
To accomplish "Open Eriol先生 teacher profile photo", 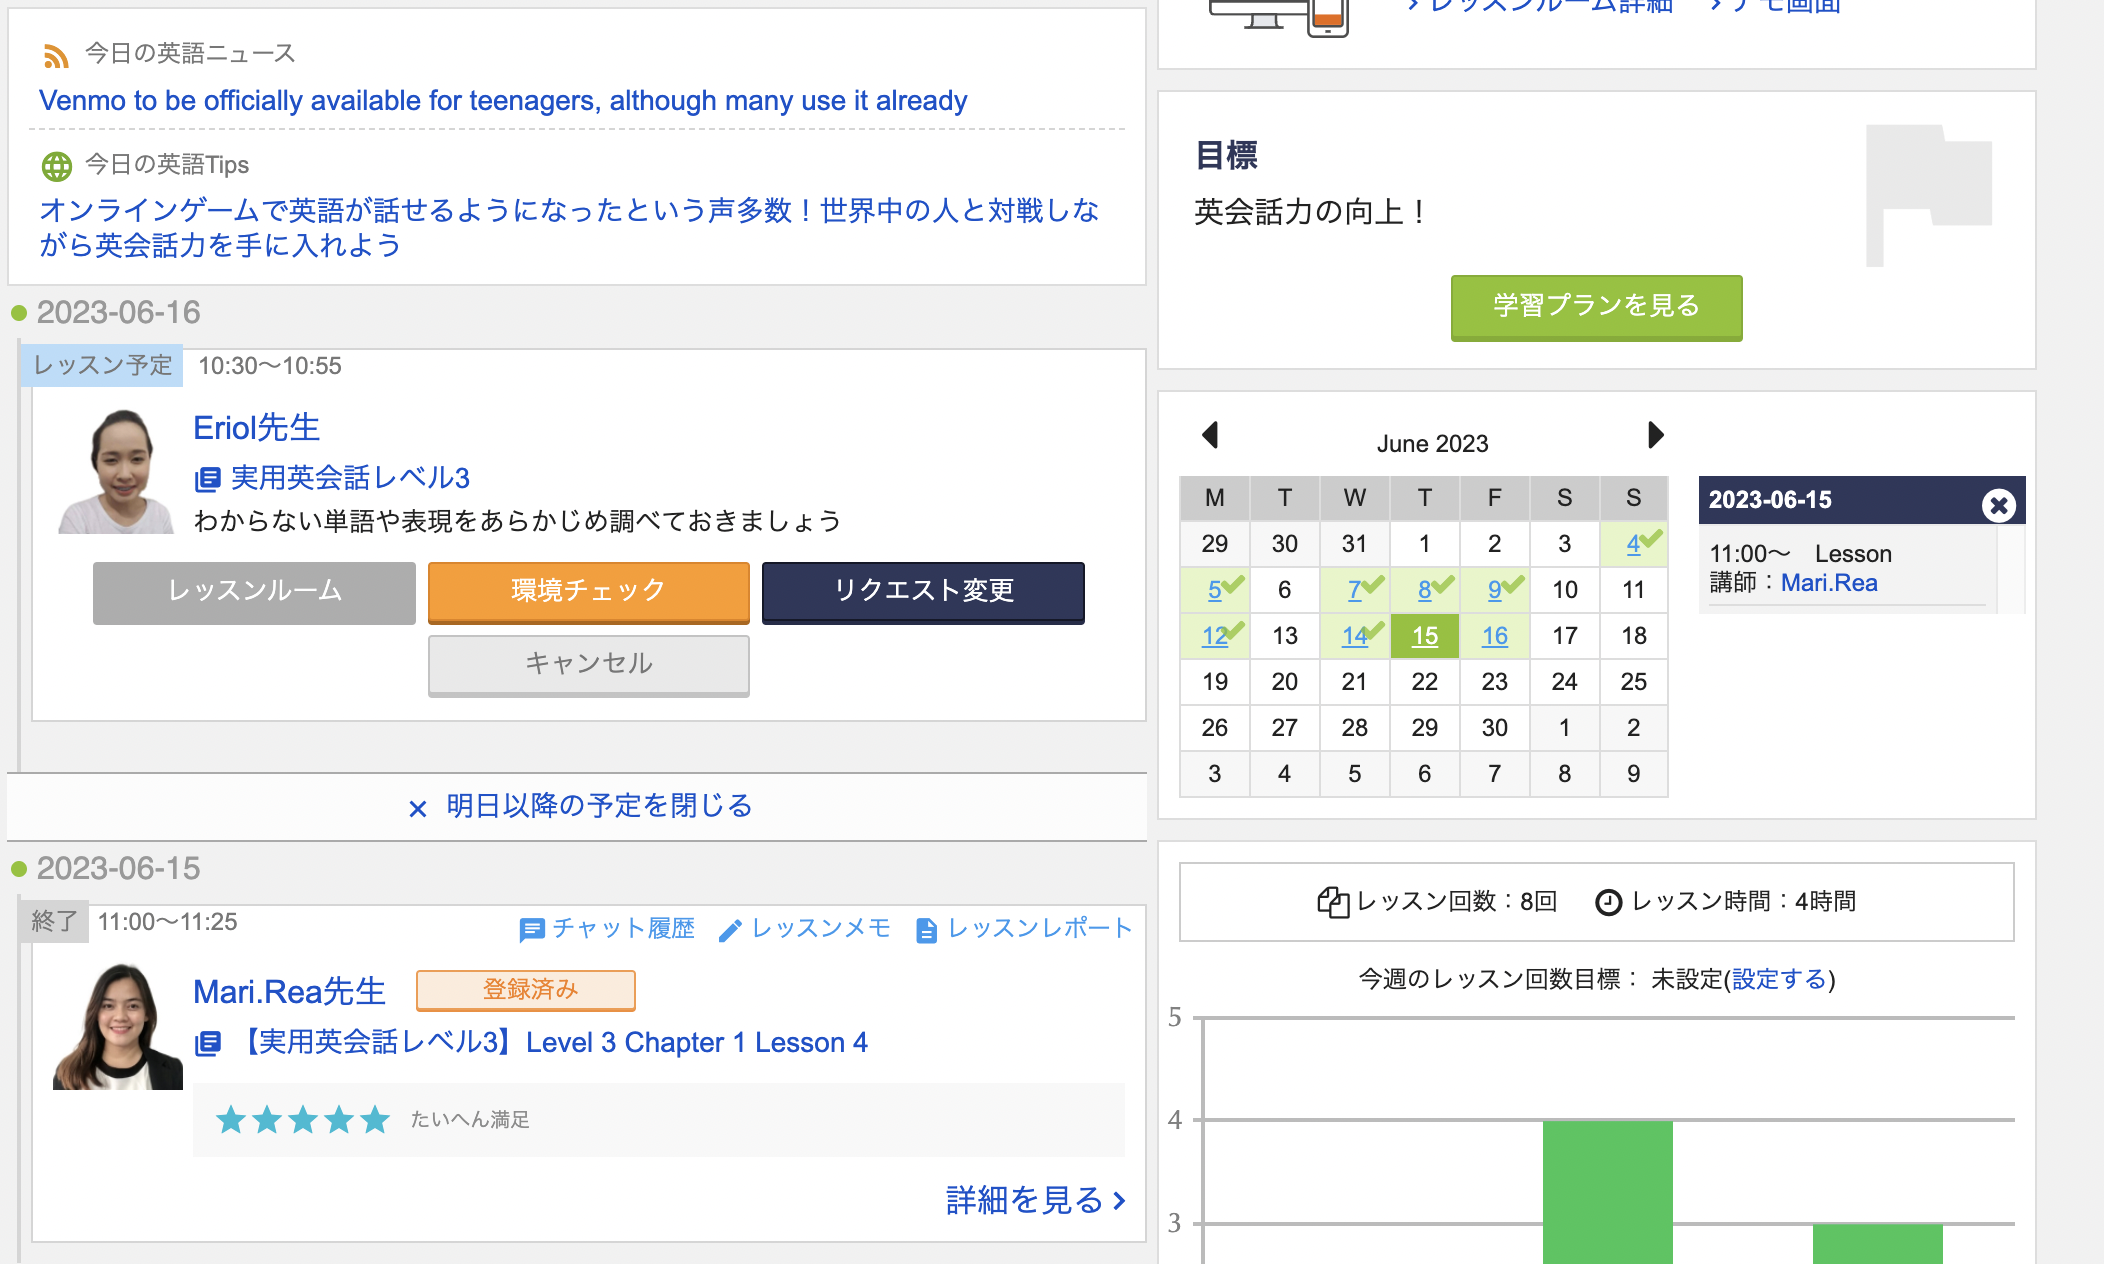I will click(118, 471).
